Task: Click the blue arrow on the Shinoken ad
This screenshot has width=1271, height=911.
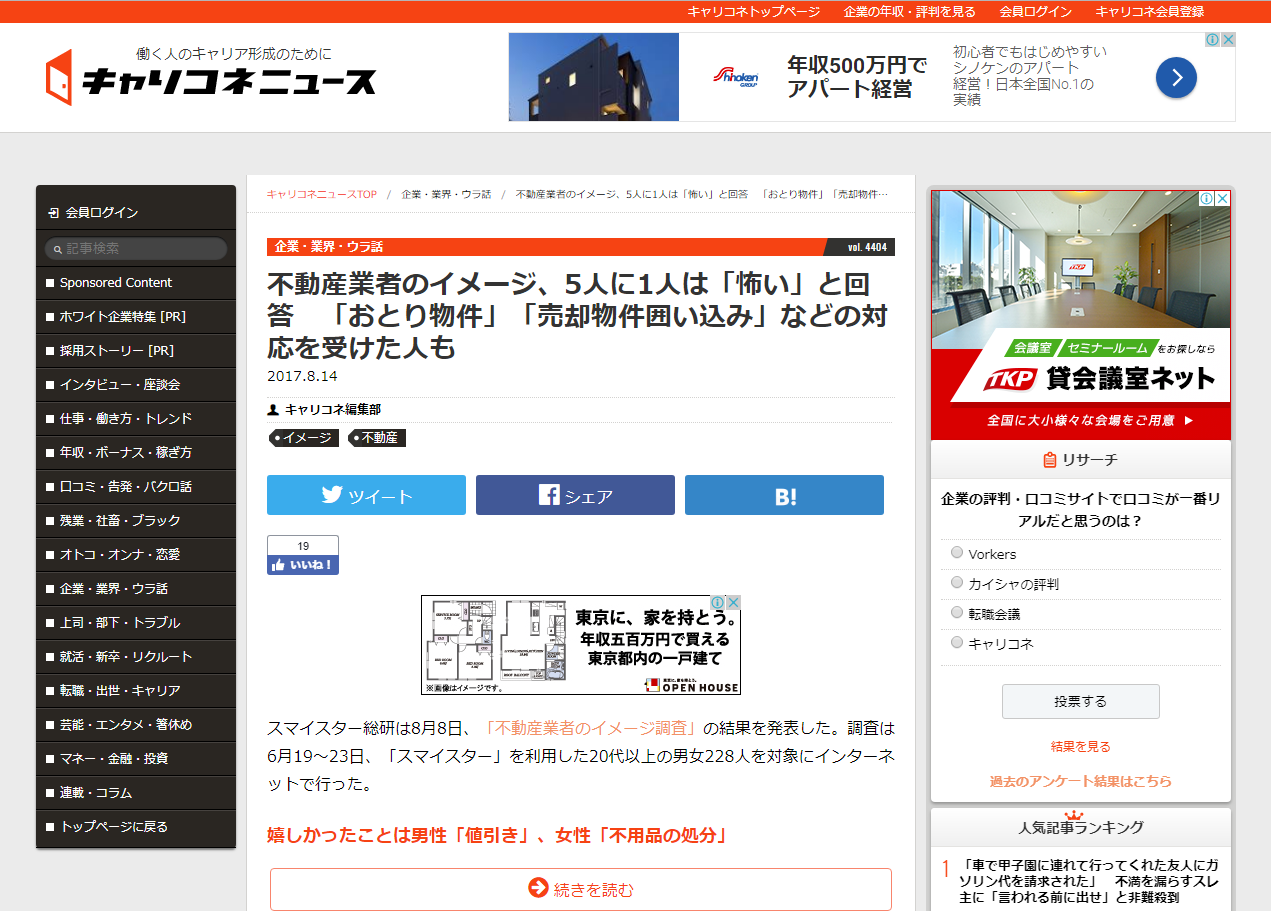Action: 1176,77
